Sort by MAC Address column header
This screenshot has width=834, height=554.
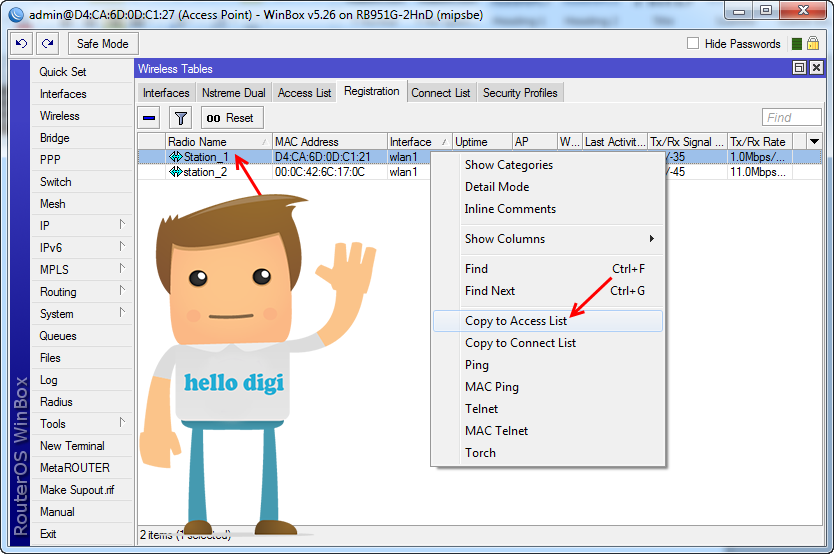pos(329,141)
